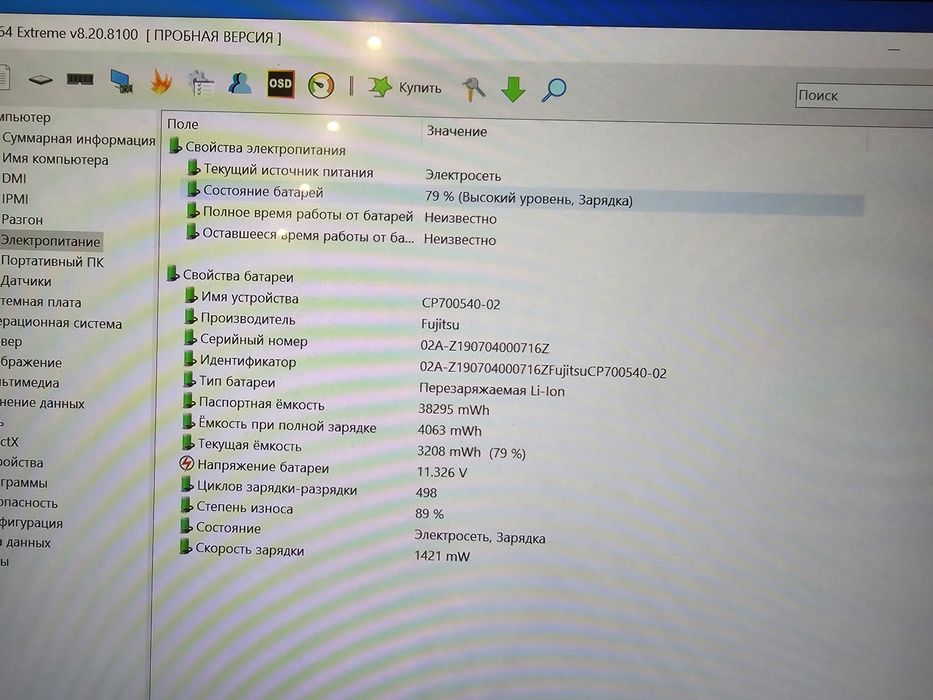Click full charge value 4063 mWh
The height and width of the screenshot is (700, 933).
tap(450, 430)
